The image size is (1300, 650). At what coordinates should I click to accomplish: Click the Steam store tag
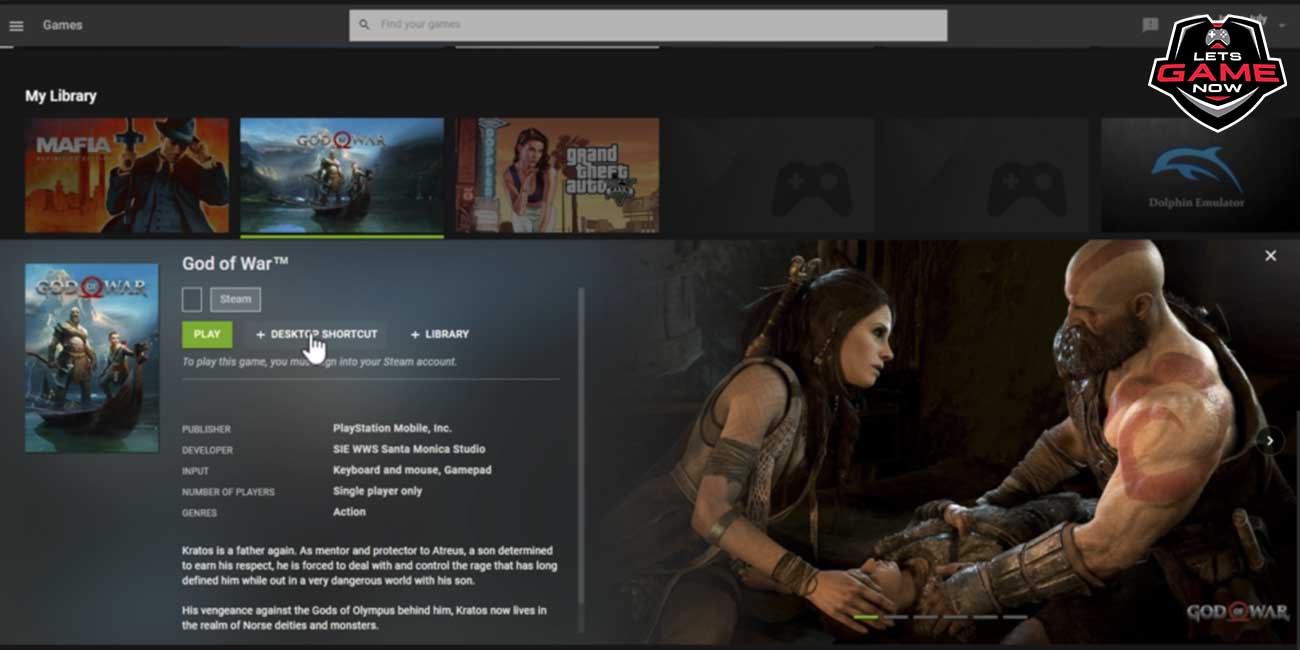click(236, 299)
